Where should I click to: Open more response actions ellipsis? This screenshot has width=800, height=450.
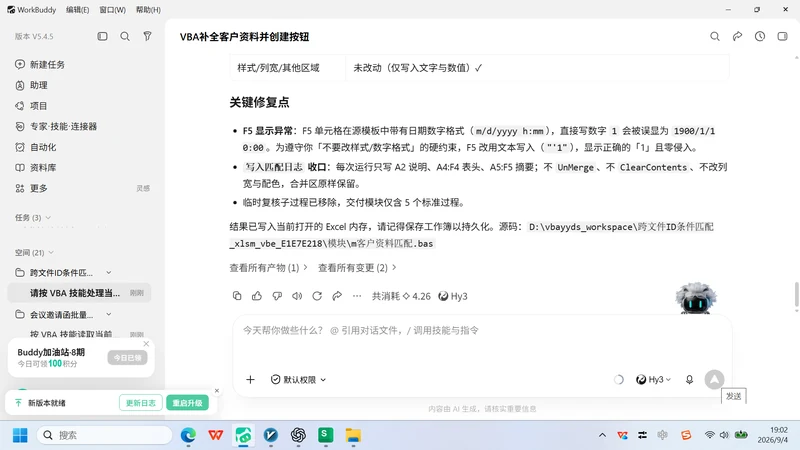(x=357, y=296)
